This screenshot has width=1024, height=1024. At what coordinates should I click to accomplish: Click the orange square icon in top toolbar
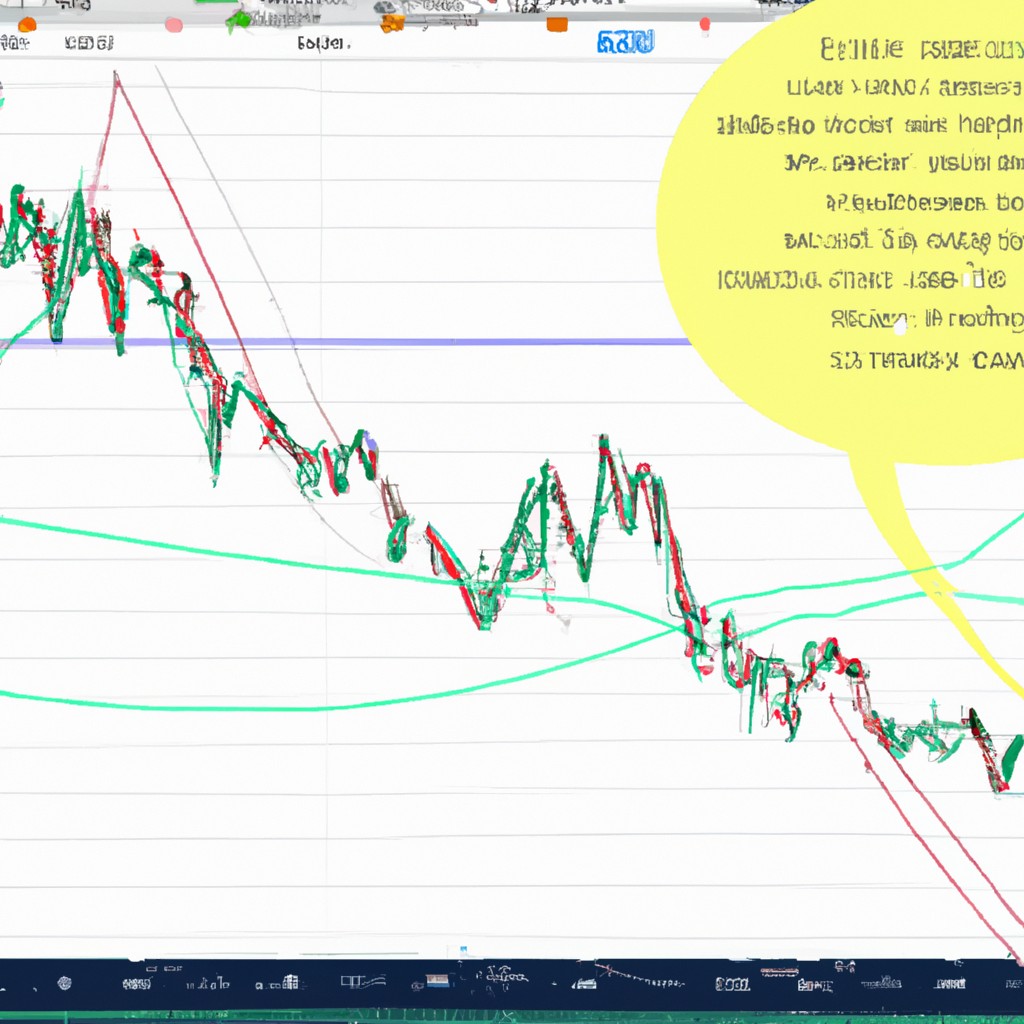pyautogui.click(x=557, y=24)
